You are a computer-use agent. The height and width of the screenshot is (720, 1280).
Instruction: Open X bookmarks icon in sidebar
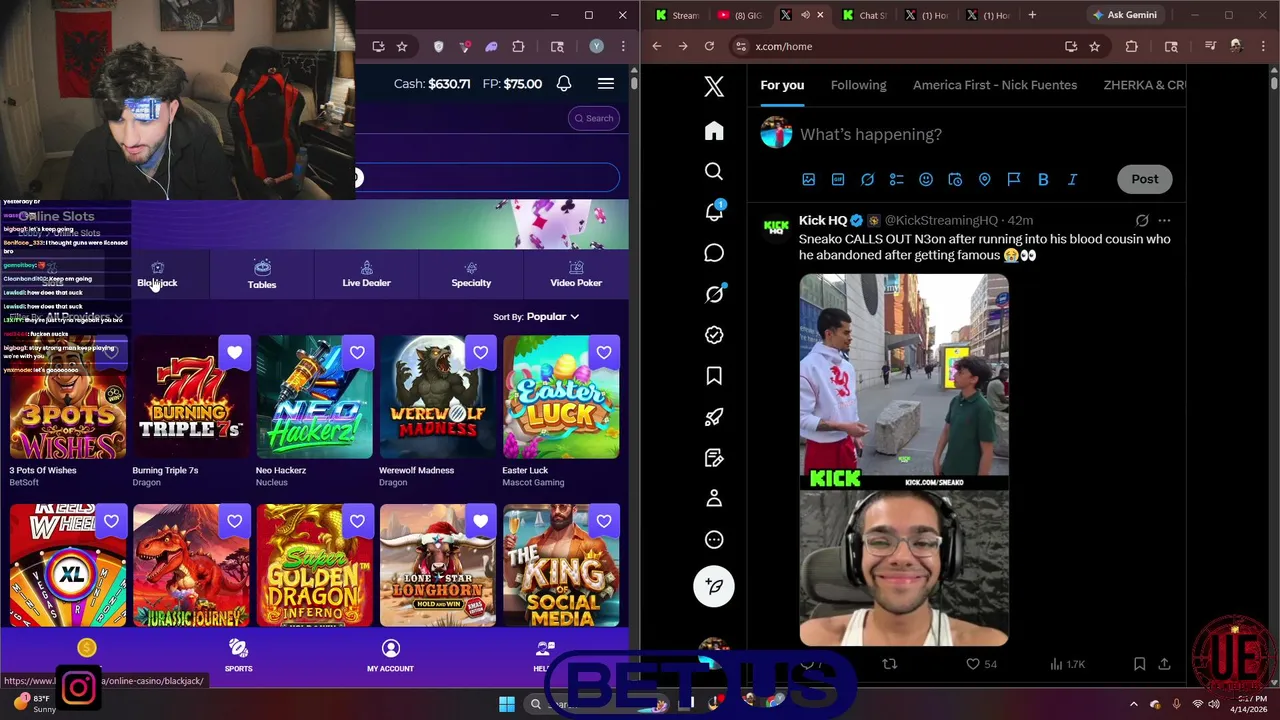(714, 376)
